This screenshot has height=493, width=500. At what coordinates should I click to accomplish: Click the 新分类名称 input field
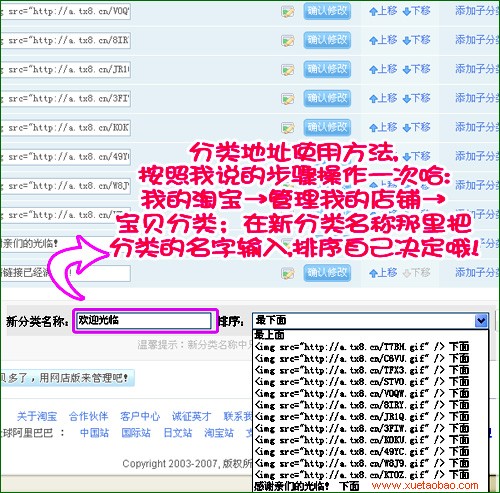click(144, 321)
